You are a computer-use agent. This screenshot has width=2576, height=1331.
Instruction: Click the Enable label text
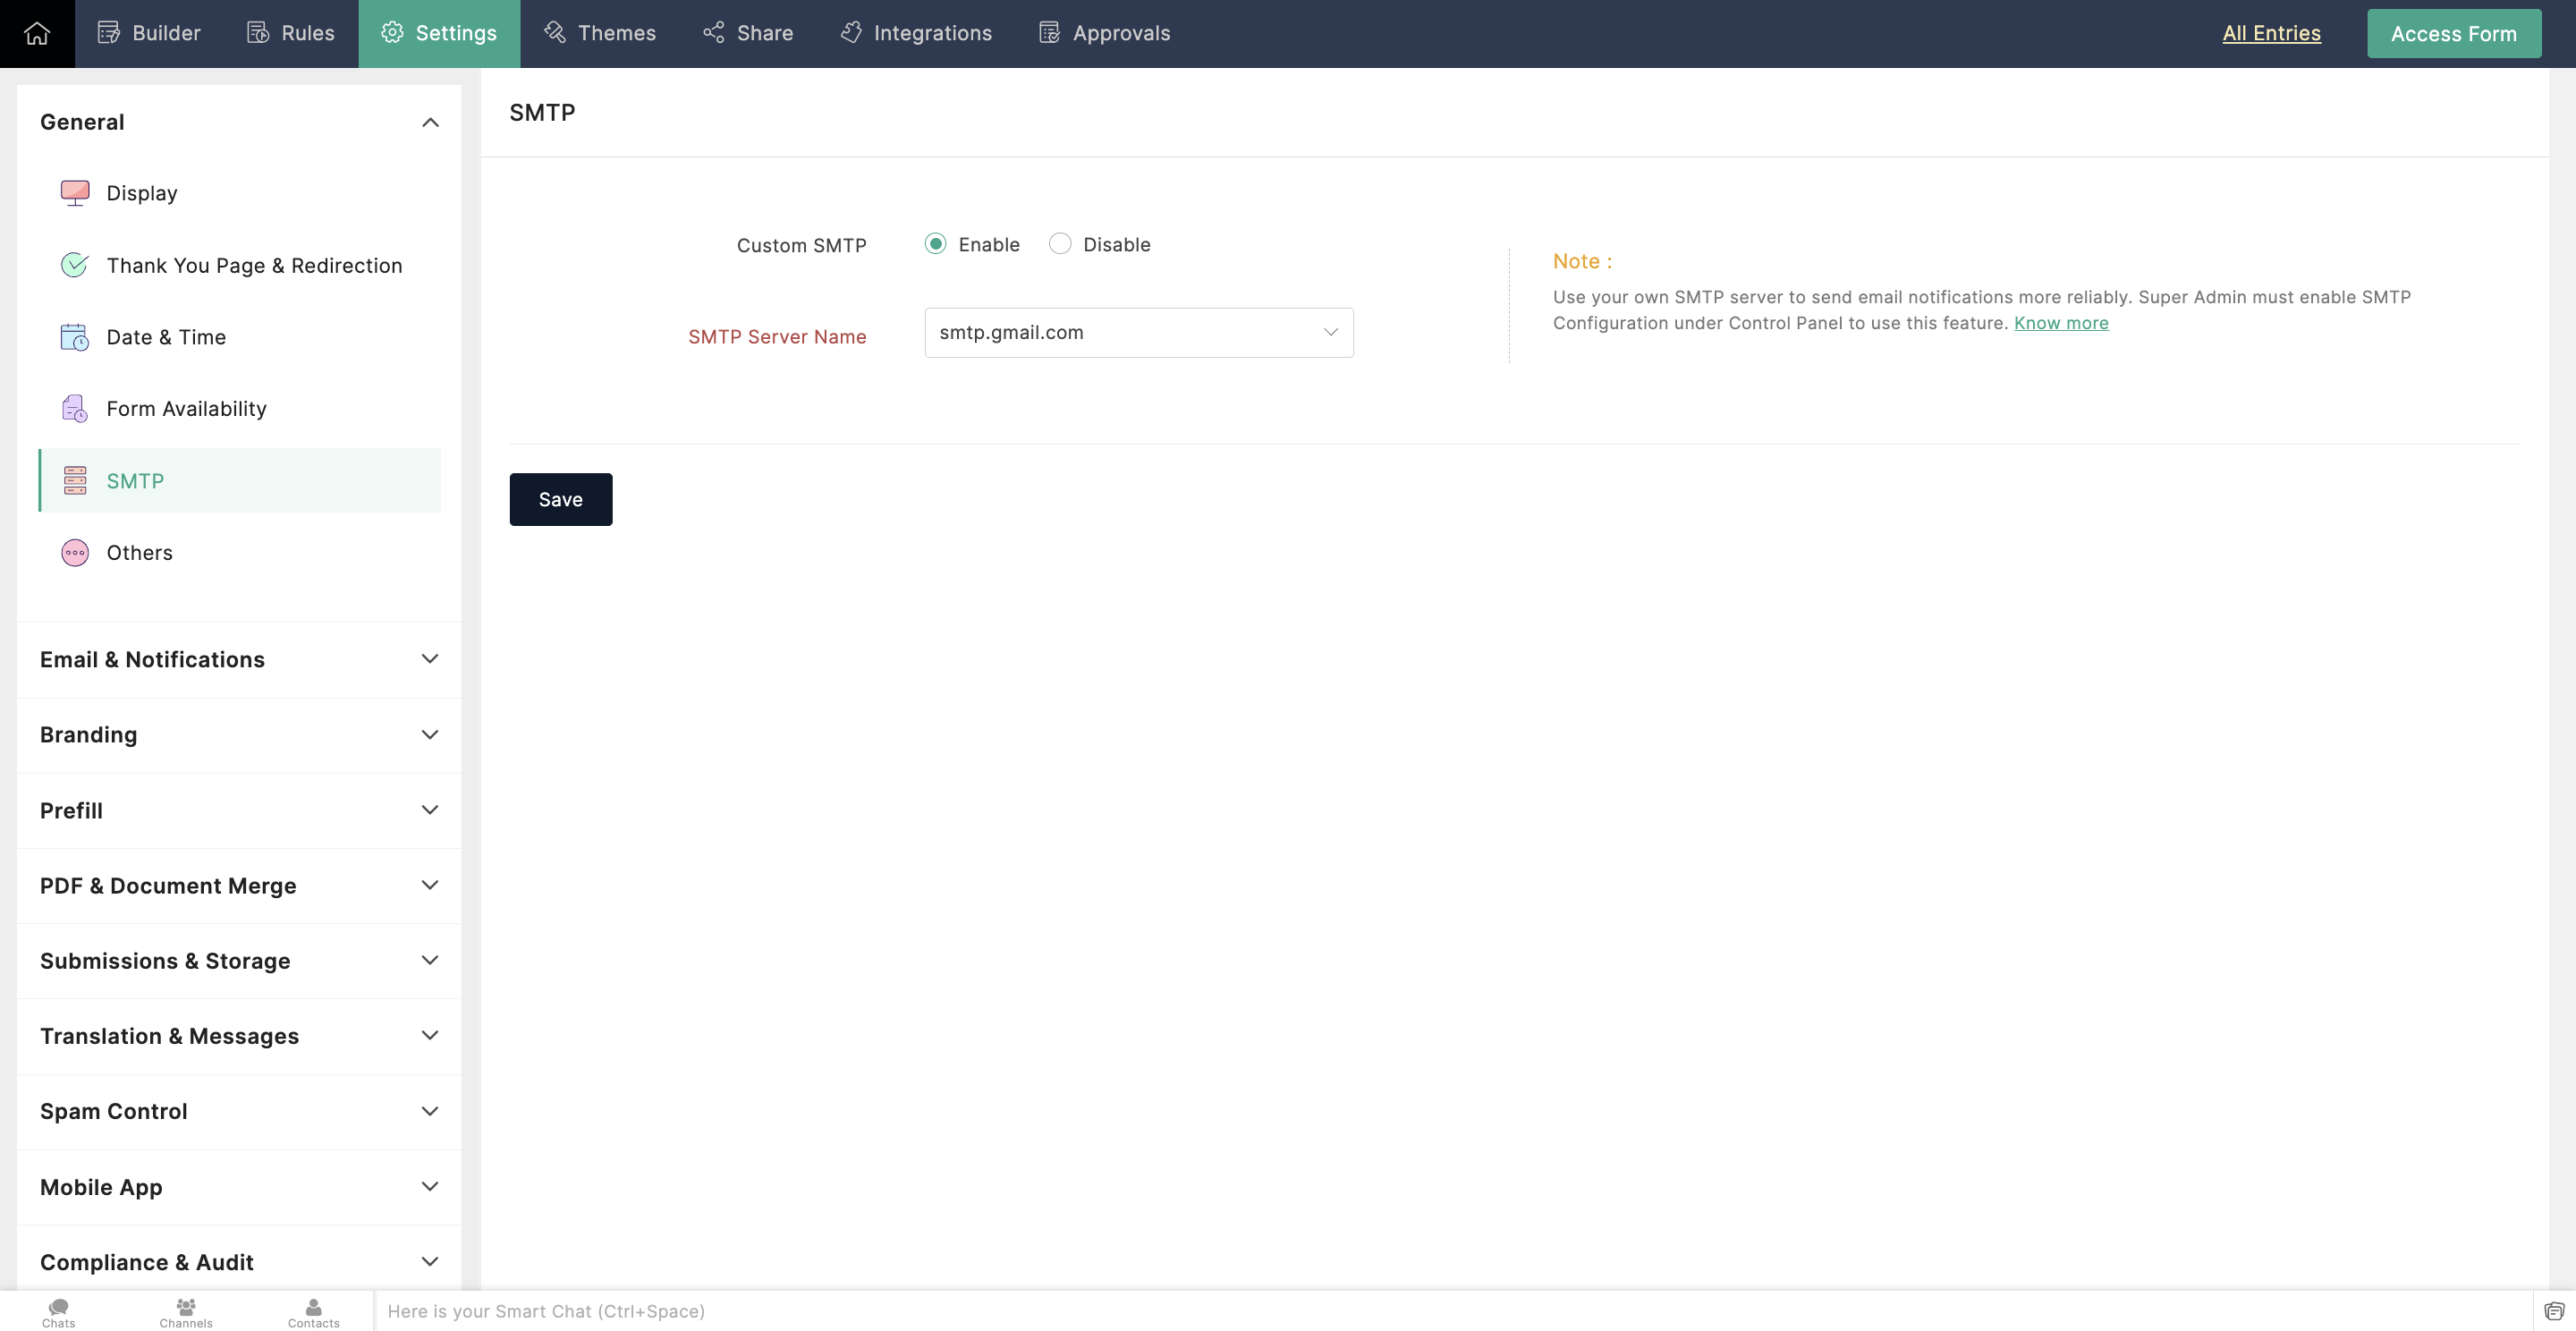[989, 244]
